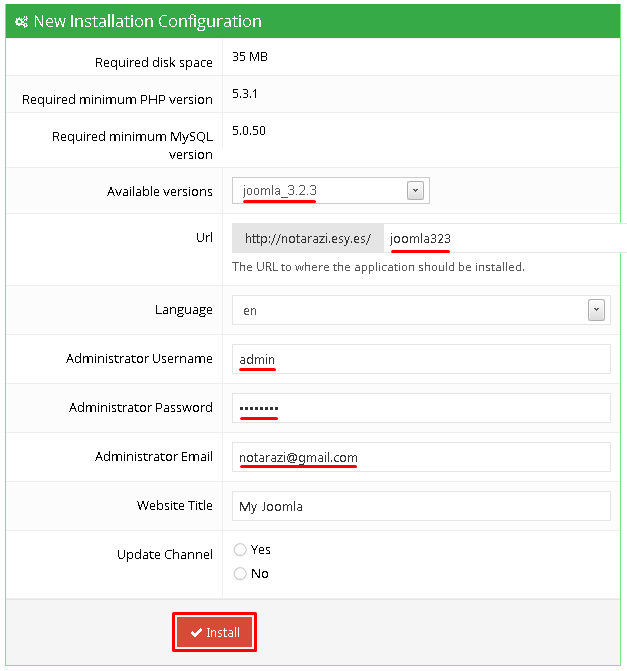Open the Available versions dropdown arrow

(x=415, y=190)
